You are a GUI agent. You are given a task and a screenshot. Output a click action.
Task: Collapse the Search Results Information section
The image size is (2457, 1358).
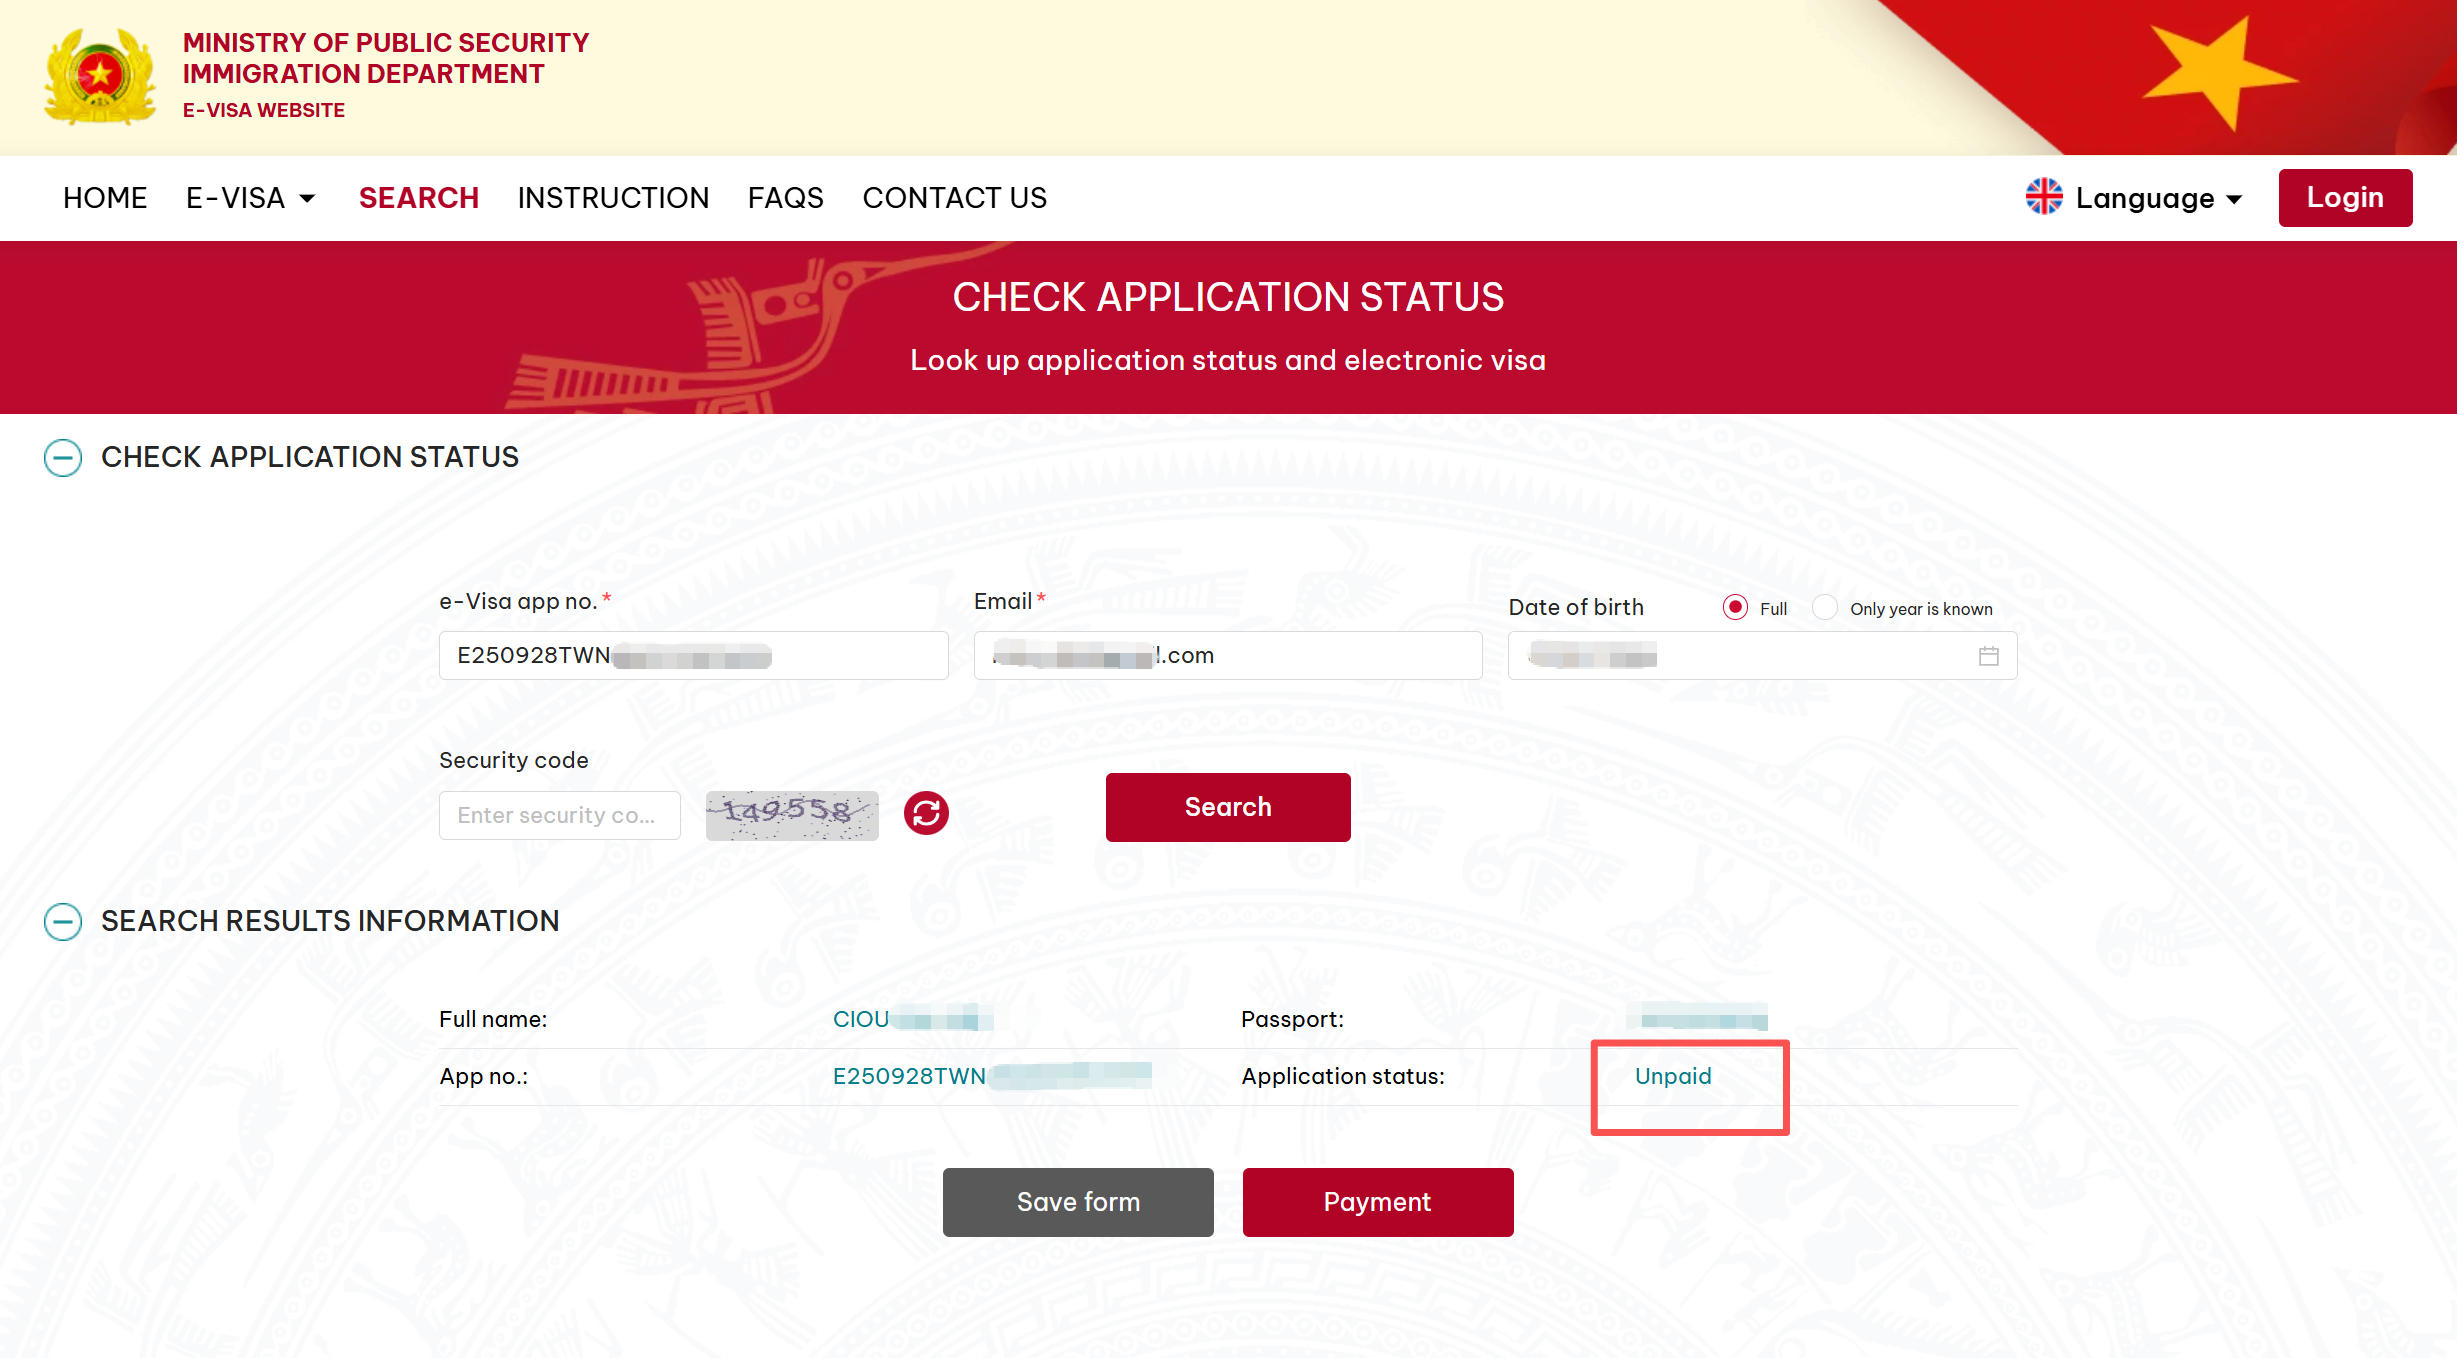[63, 921]
